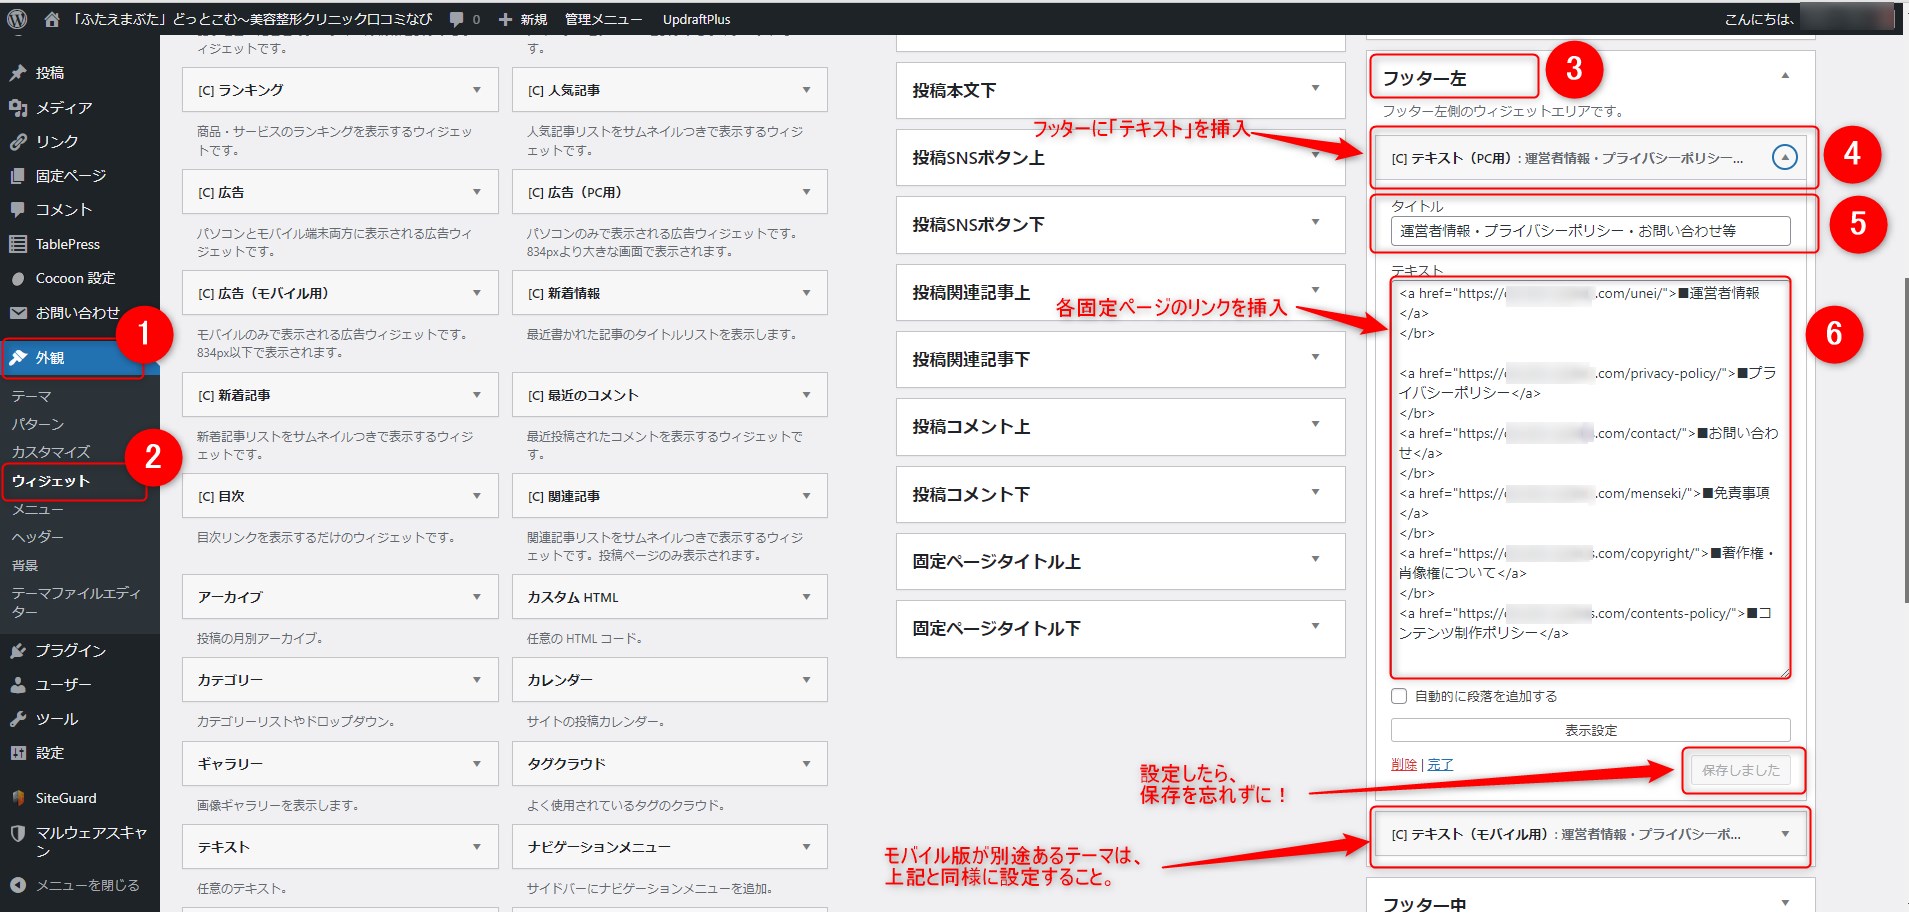Click the メディア icon in sidebar
The width and height of the screenshot is (1909, 922).
[18, 107]
